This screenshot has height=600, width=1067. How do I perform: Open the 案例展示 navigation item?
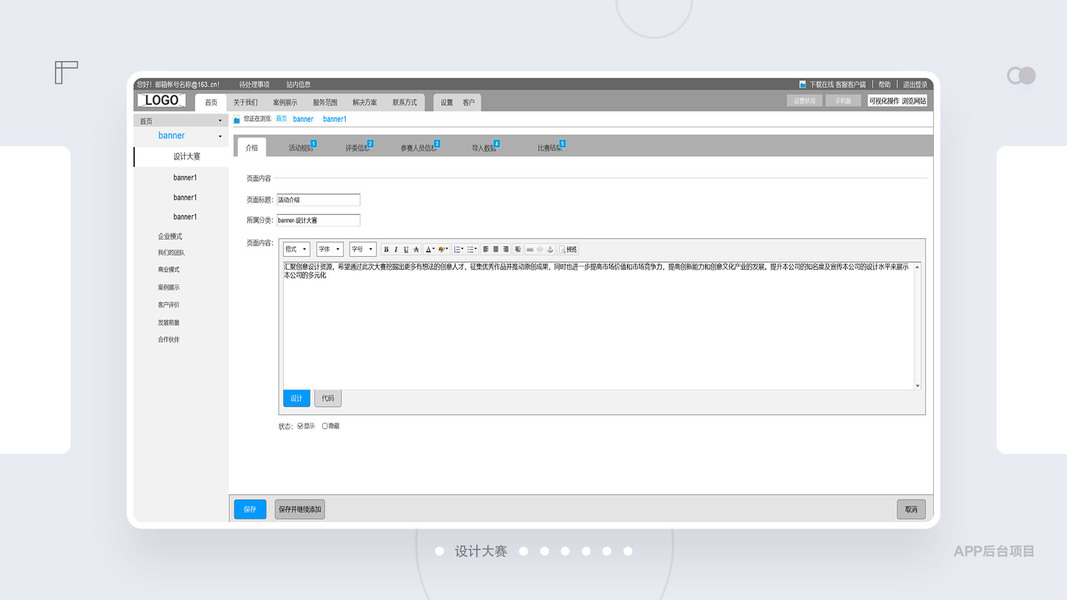[x=285, y=103]
